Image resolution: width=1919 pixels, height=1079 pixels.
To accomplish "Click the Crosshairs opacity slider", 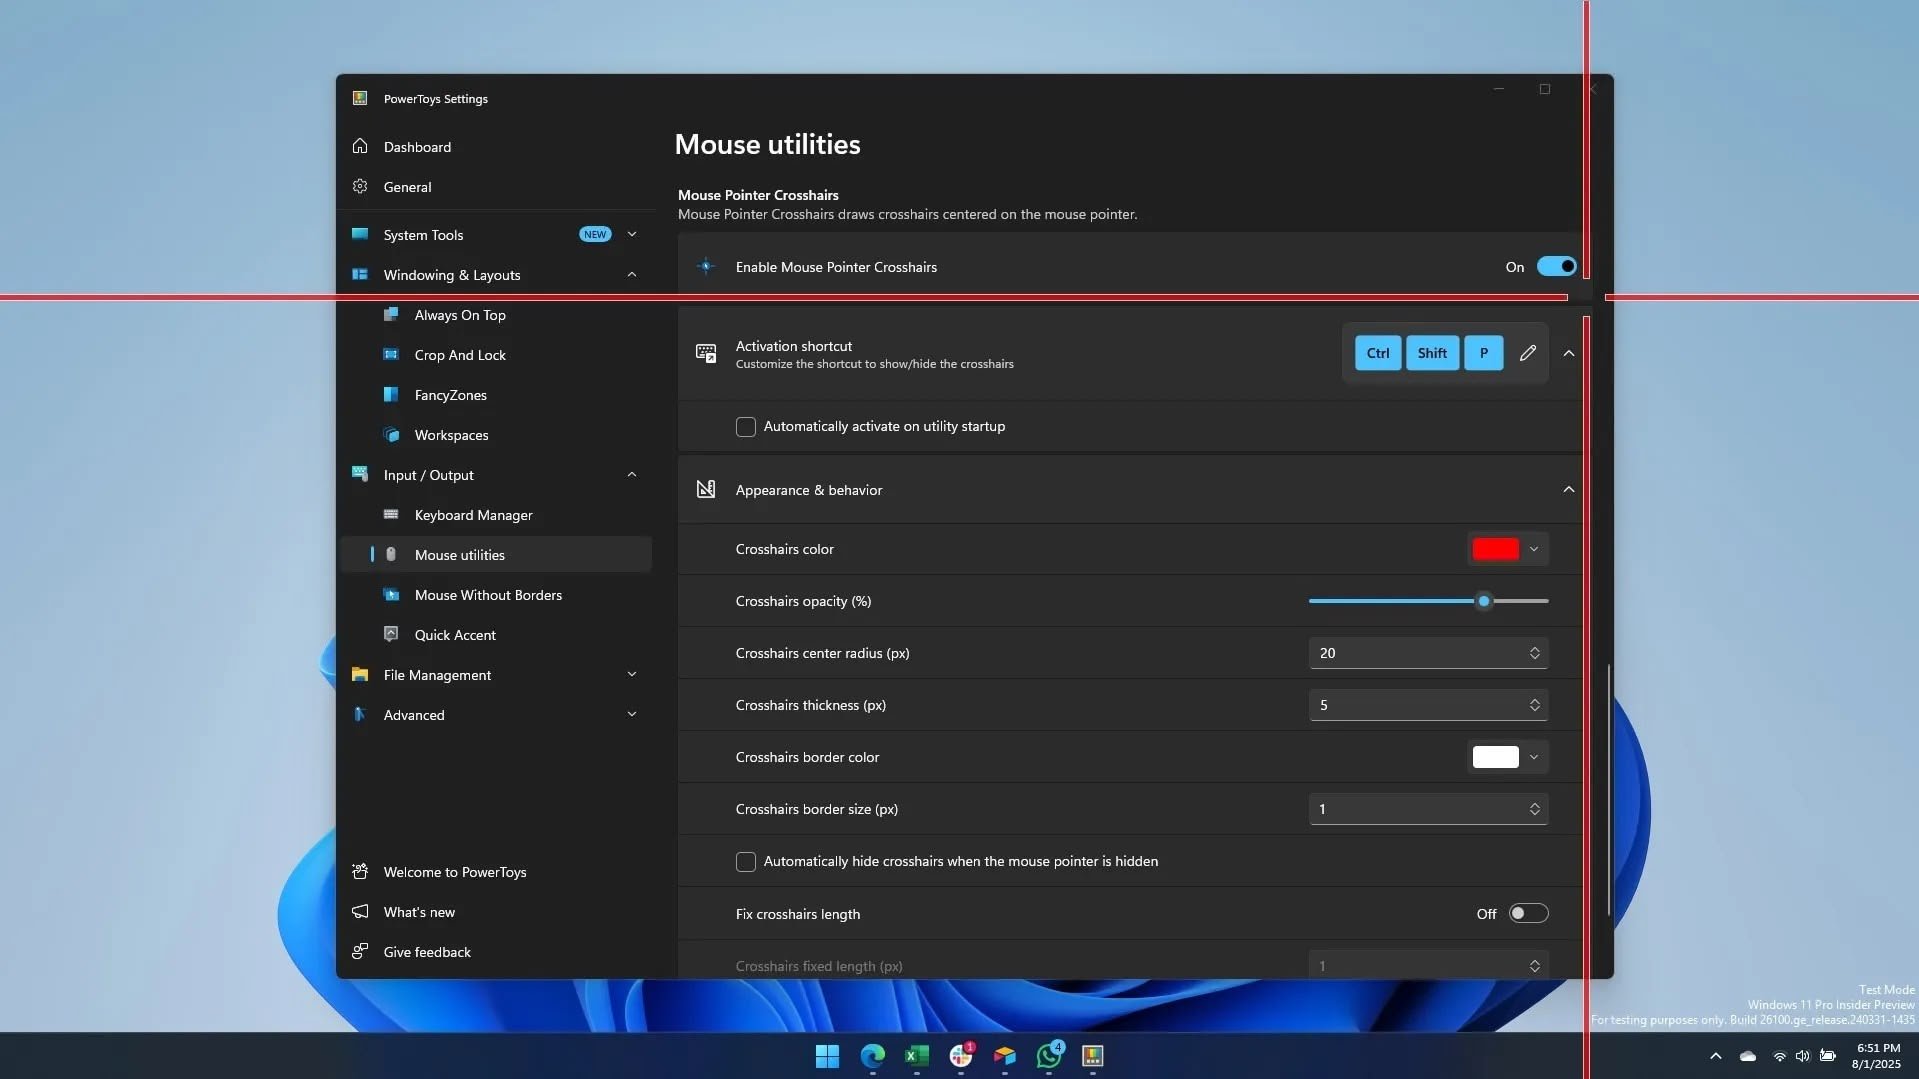I will point(1428,601).
